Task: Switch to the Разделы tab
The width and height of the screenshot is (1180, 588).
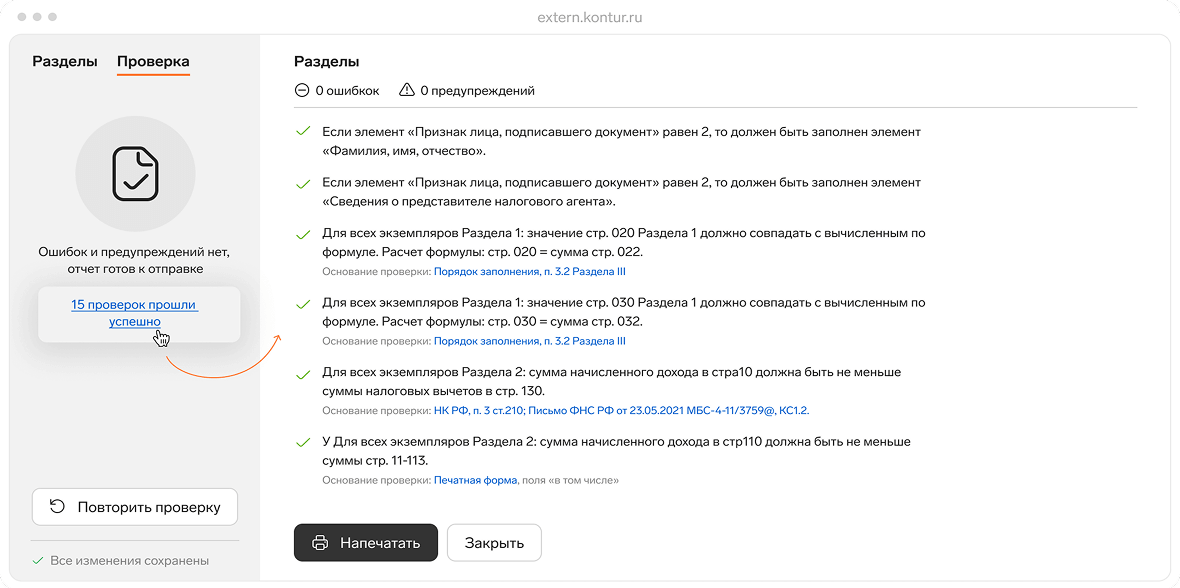Action: coord(64,61)
